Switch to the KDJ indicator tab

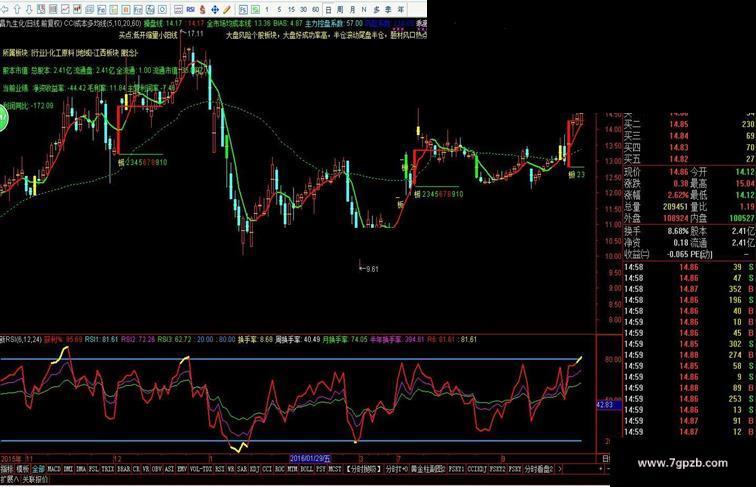point(255,469)
